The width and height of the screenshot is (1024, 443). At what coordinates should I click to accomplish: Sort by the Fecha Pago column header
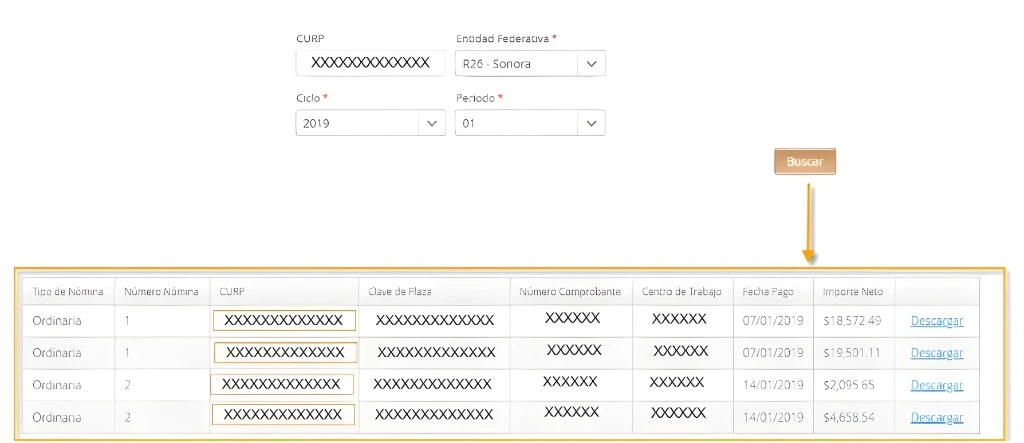(768, 292)
